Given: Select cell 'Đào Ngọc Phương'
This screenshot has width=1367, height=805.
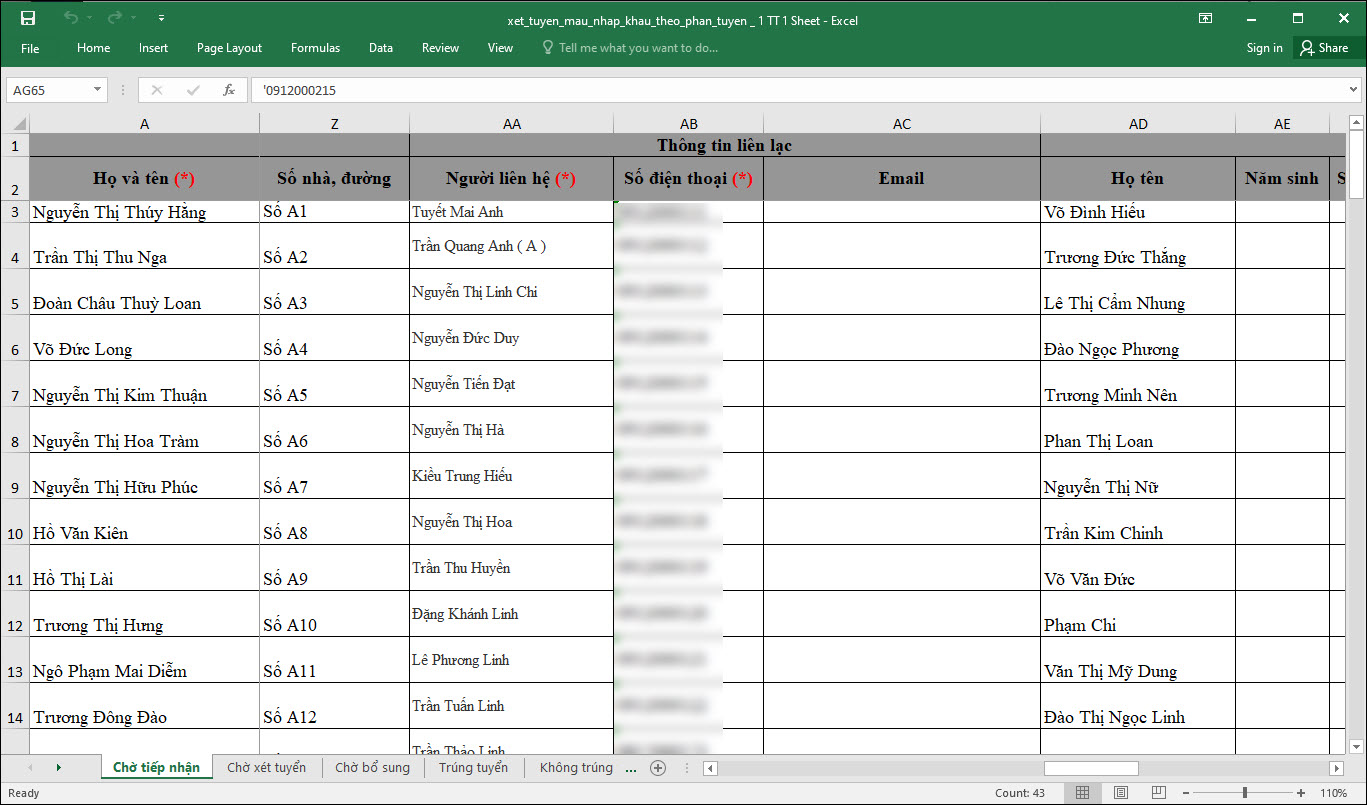Looking at the screenshot, I should (1138, 338).
